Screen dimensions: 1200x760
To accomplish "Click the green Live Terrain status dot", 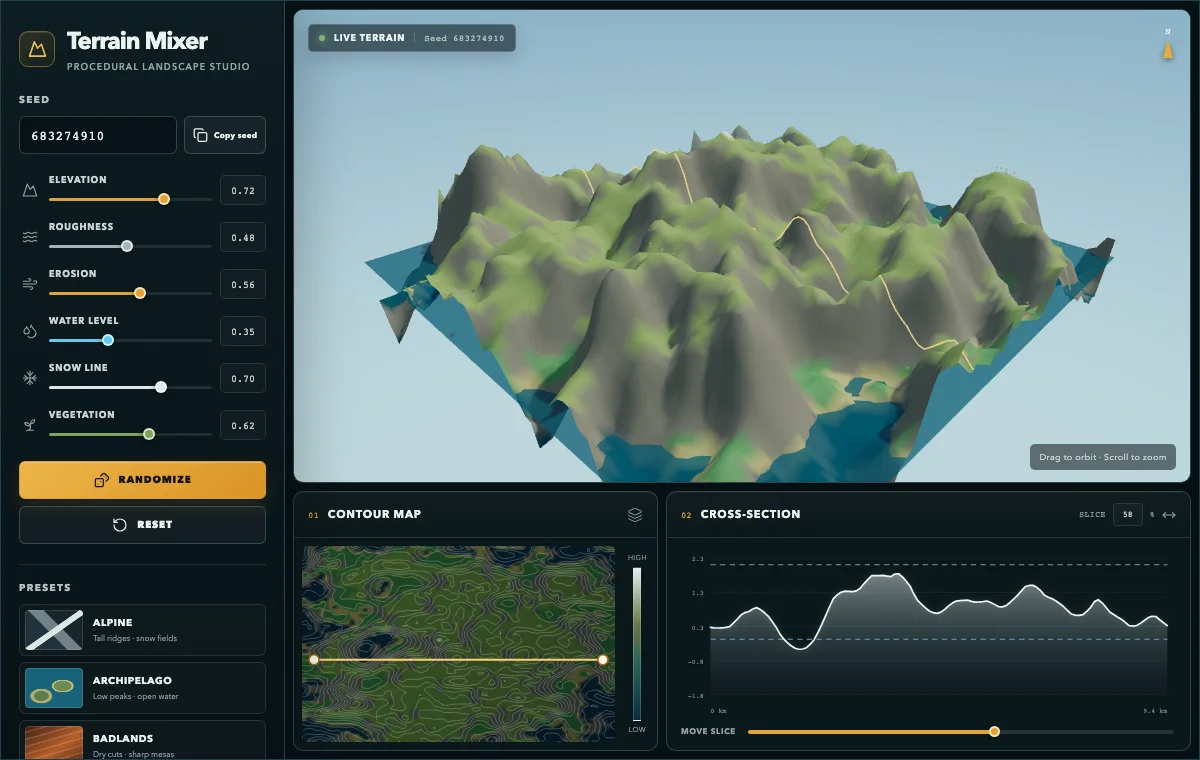I will [322, 38].
